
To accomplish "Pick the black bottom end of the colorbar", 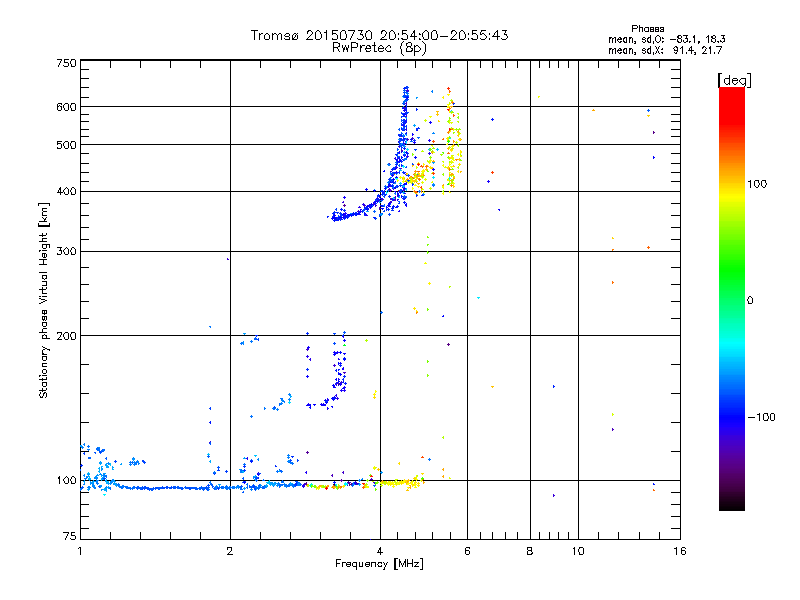I will [731, 506].
